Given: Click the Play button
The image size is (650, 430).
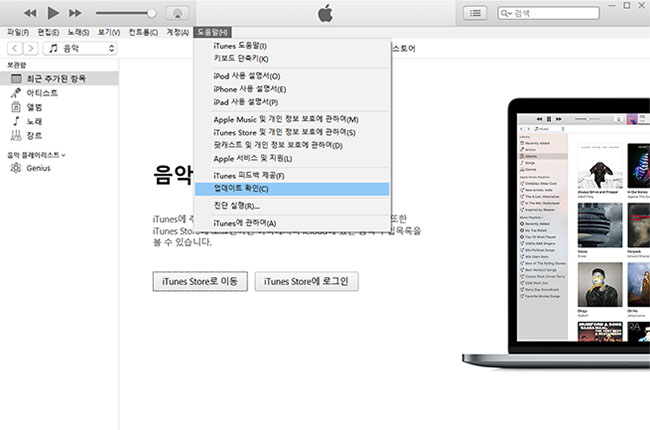Looking at the screenshot, I should pos(53,13).
